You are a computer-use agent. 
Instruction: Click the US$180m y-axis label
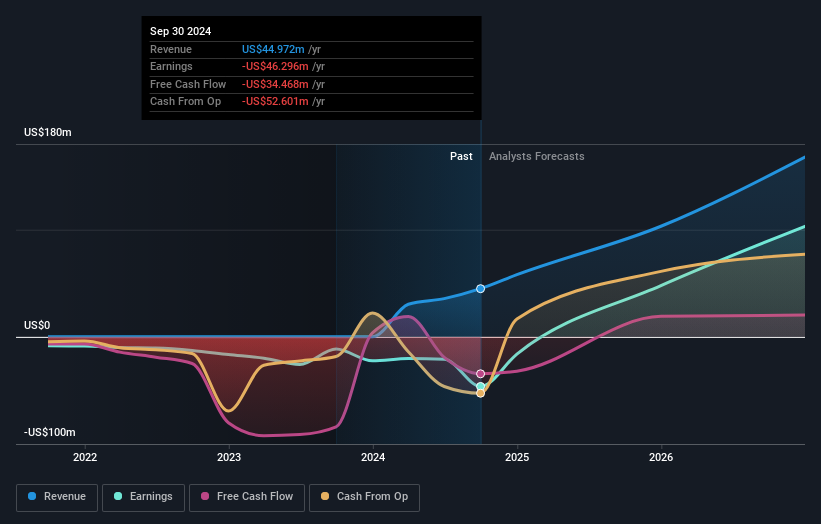click(48, 132)
